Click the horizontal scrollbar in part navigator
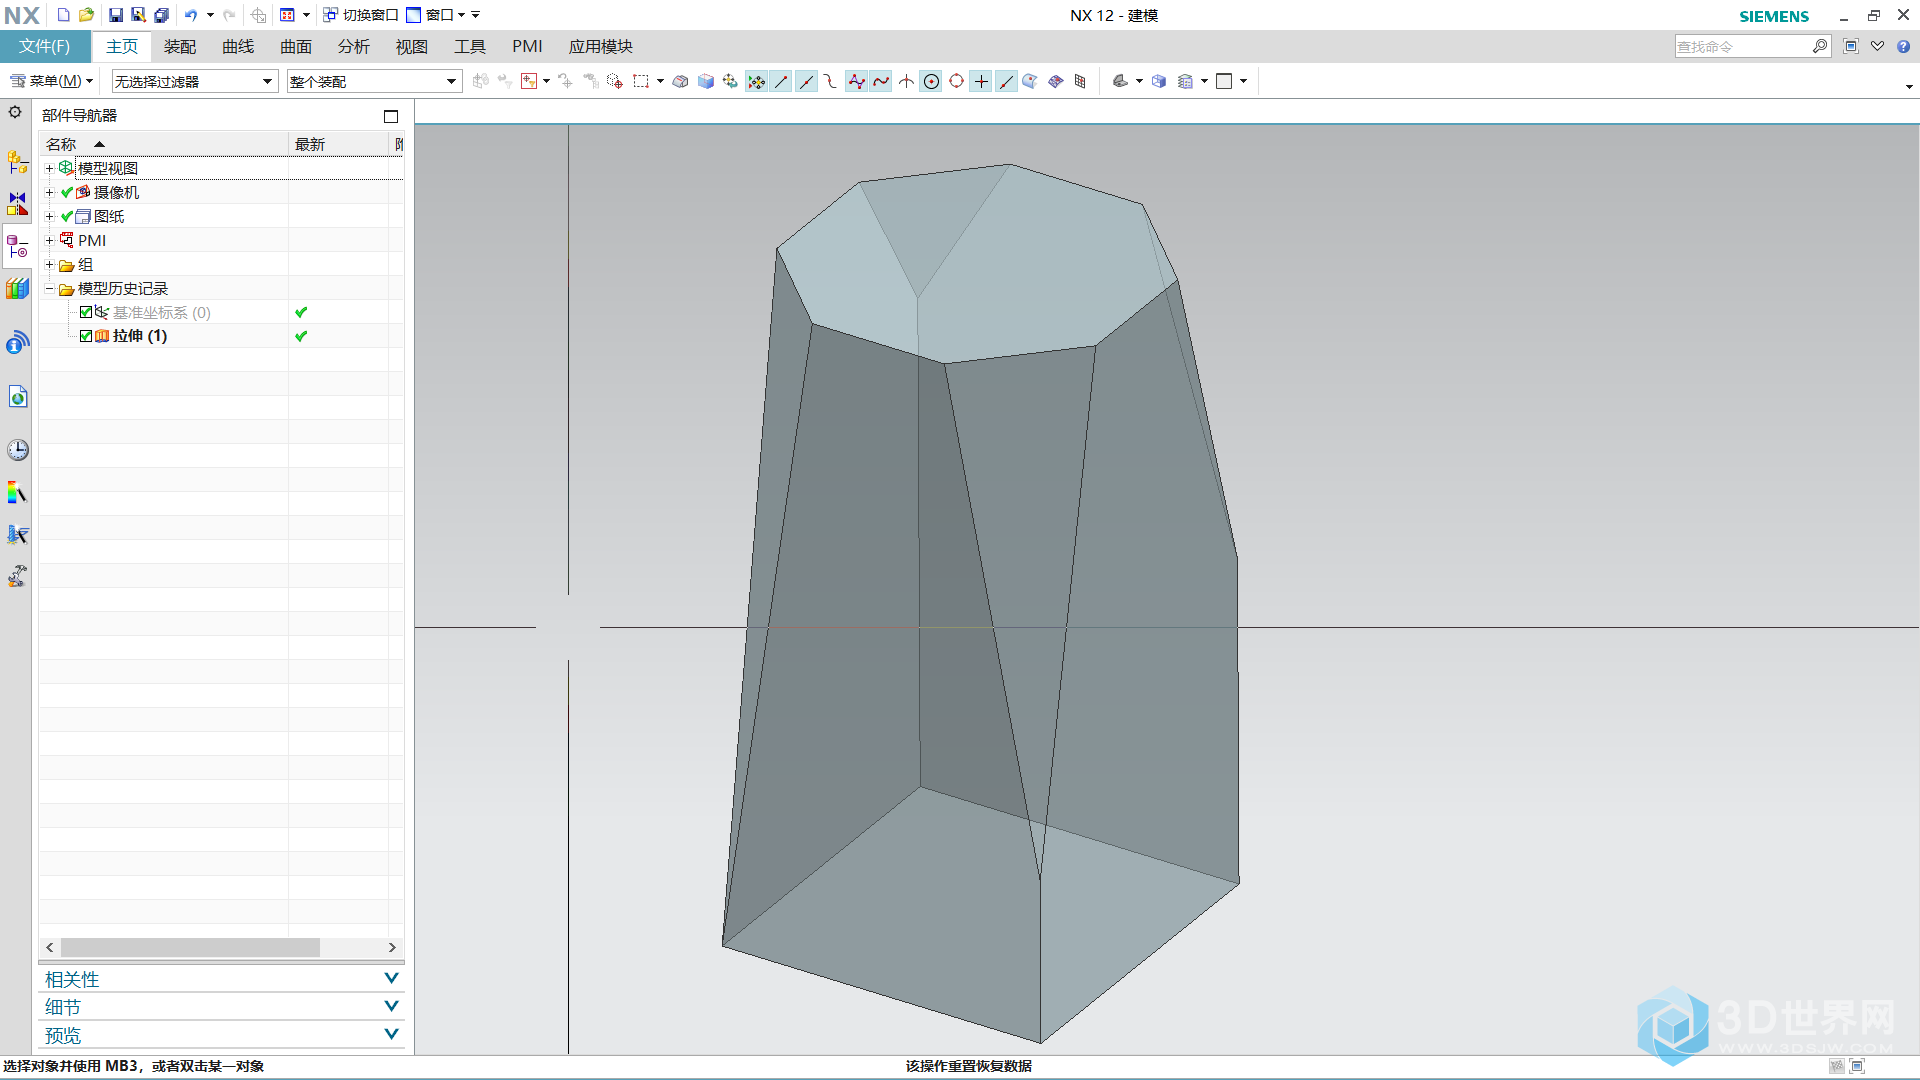 click(191, 947)
